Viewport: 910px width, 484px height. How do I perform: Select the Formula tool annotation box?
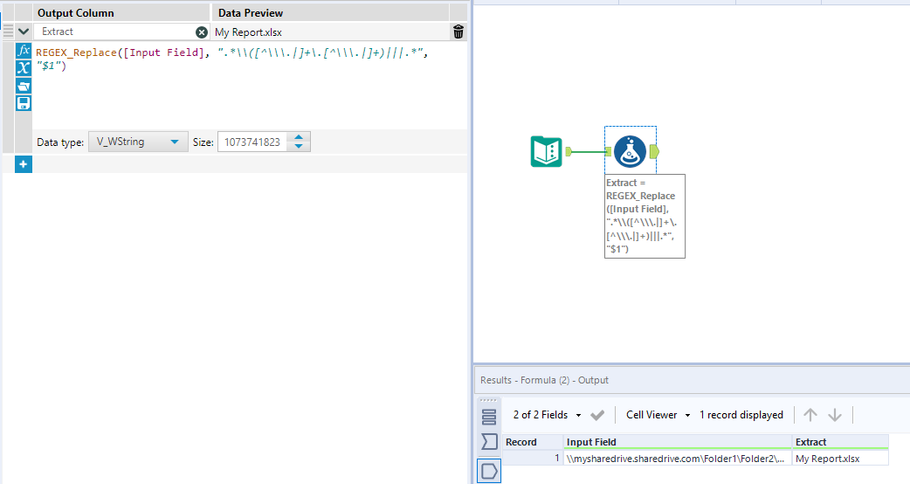click(644, 216)
